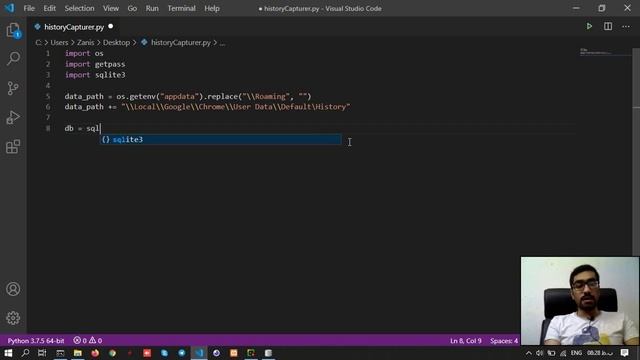Open the Explorer view in activity bar
Viewport: 640px width, 360px height.
pos(13,30)
